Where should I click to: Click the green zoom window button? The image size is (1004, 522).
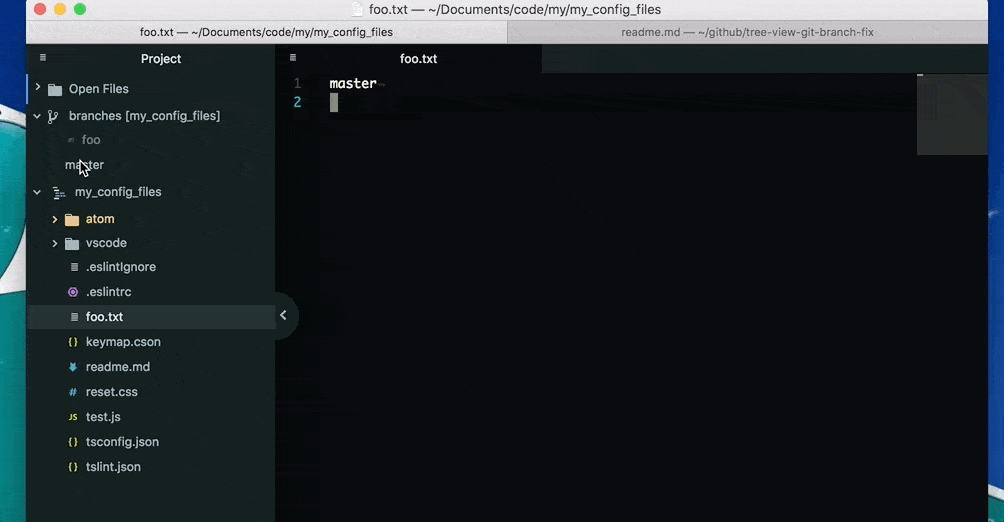click(x=80, y=9)
